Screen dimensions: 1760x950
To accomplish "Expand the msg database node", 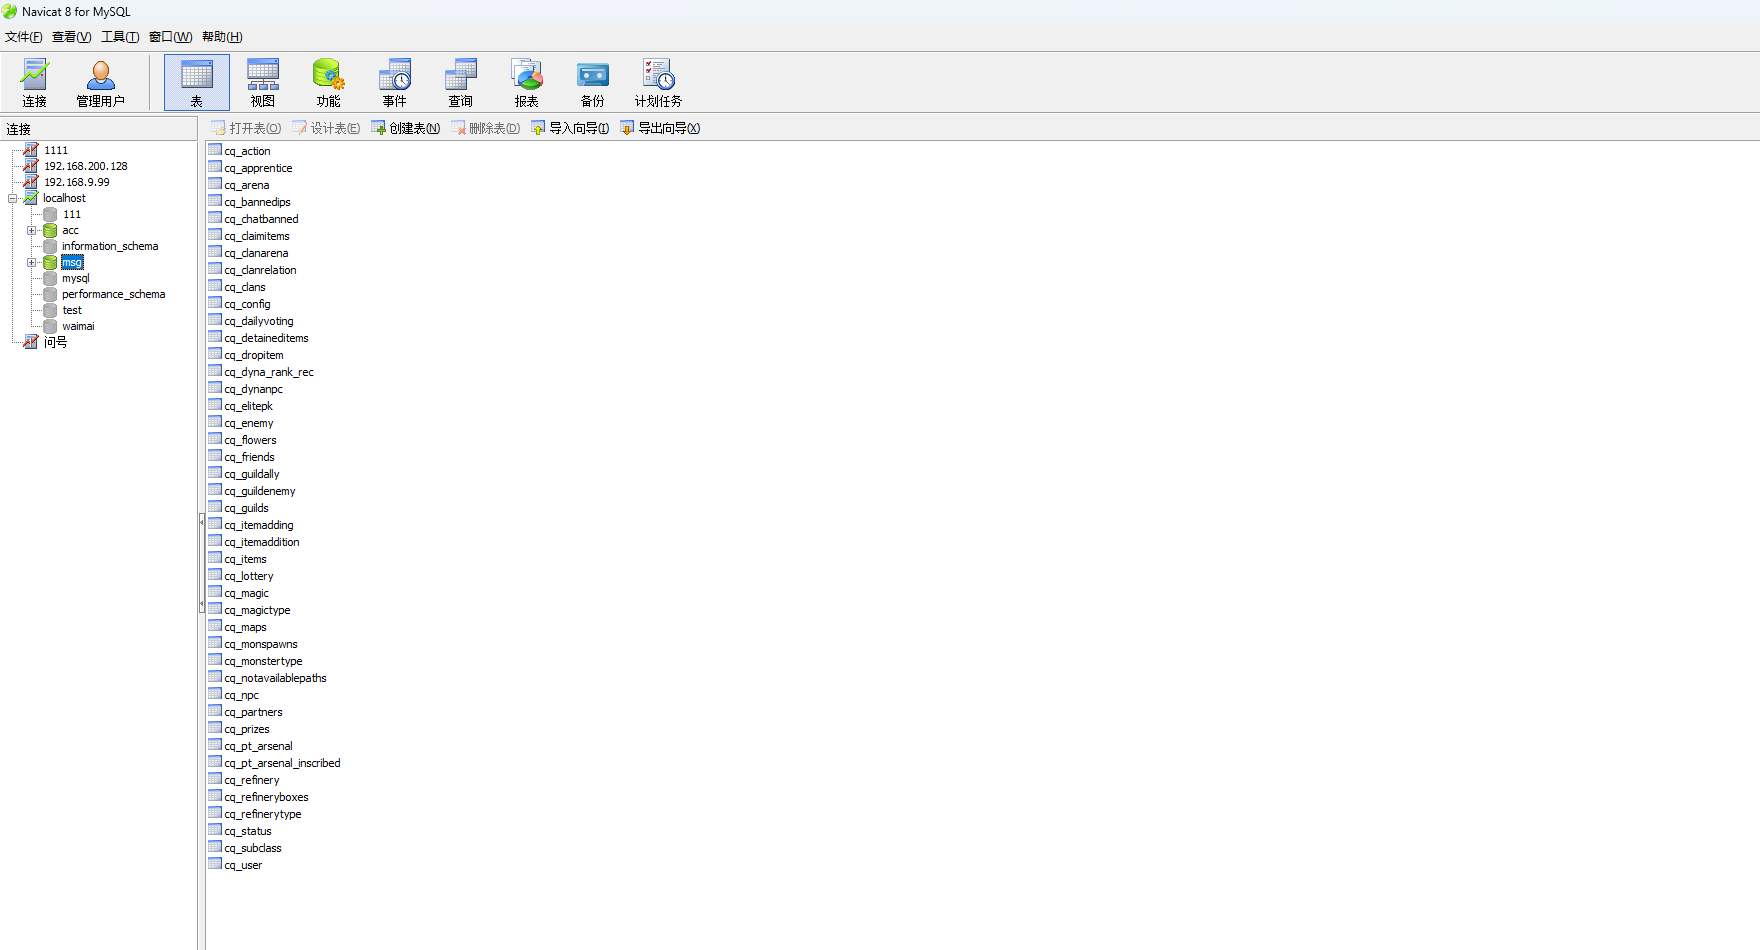I will pyautogui.click(x=31, y=262).
